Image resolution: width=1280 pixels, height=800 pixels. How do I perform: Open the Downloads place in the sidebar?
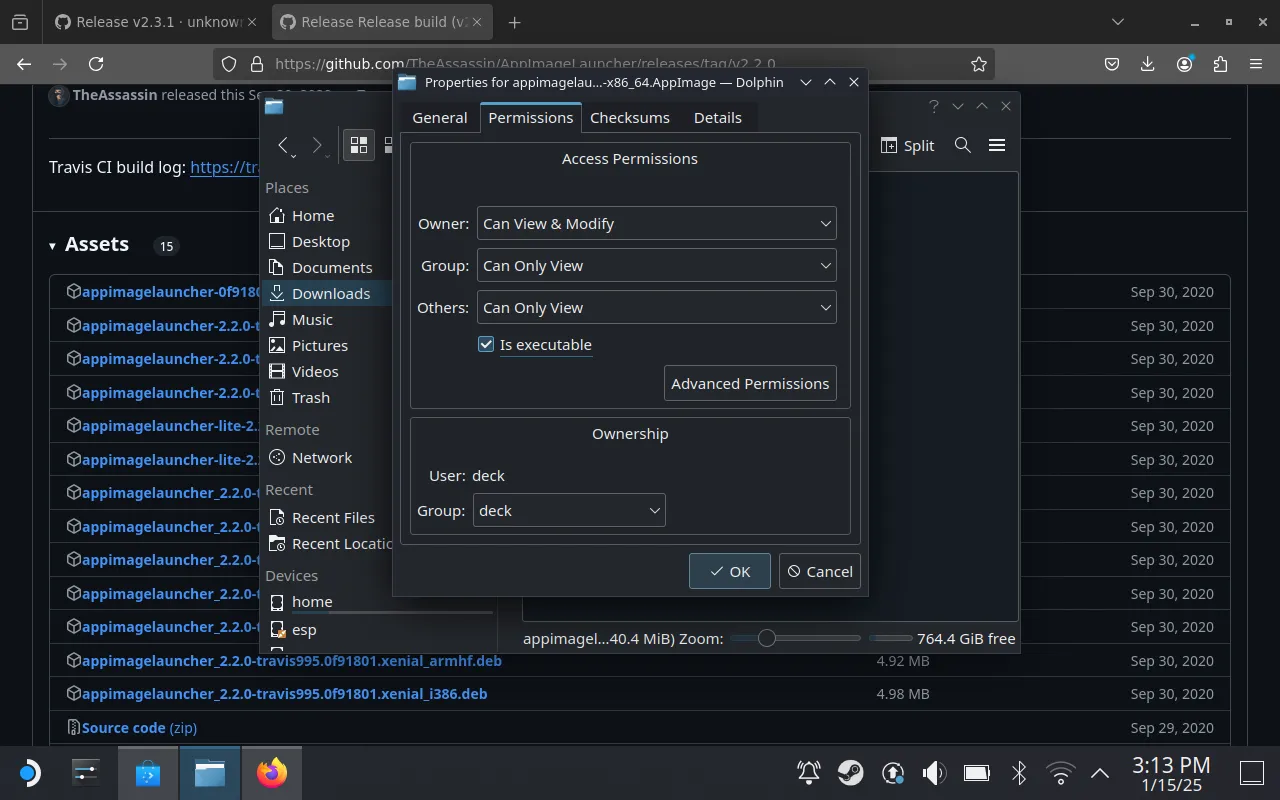(x=330, y=293)
